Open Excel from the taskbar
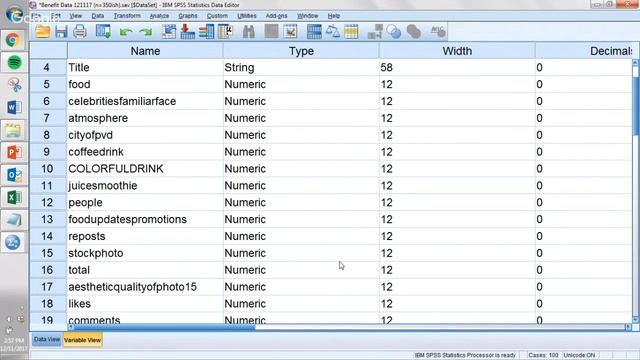The width and height of the screenshot is (640, 360). [14, 198]
